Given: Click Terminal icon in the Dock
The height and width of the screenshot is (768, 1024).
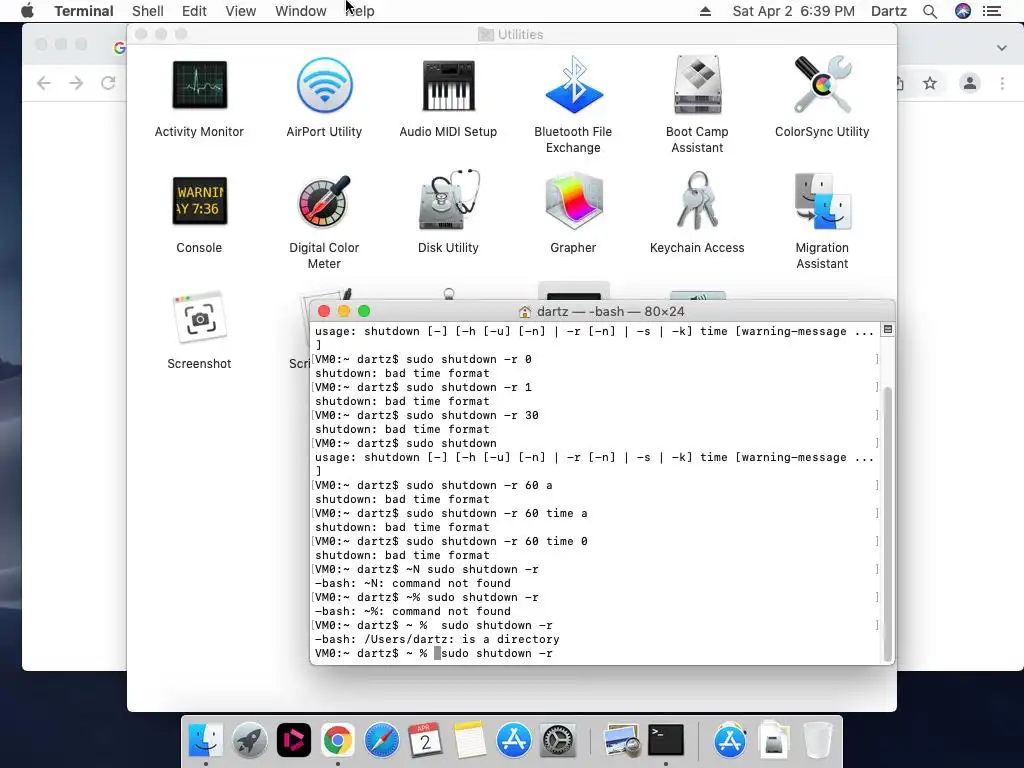Looking at the screenshot, I should coord(665,740).
